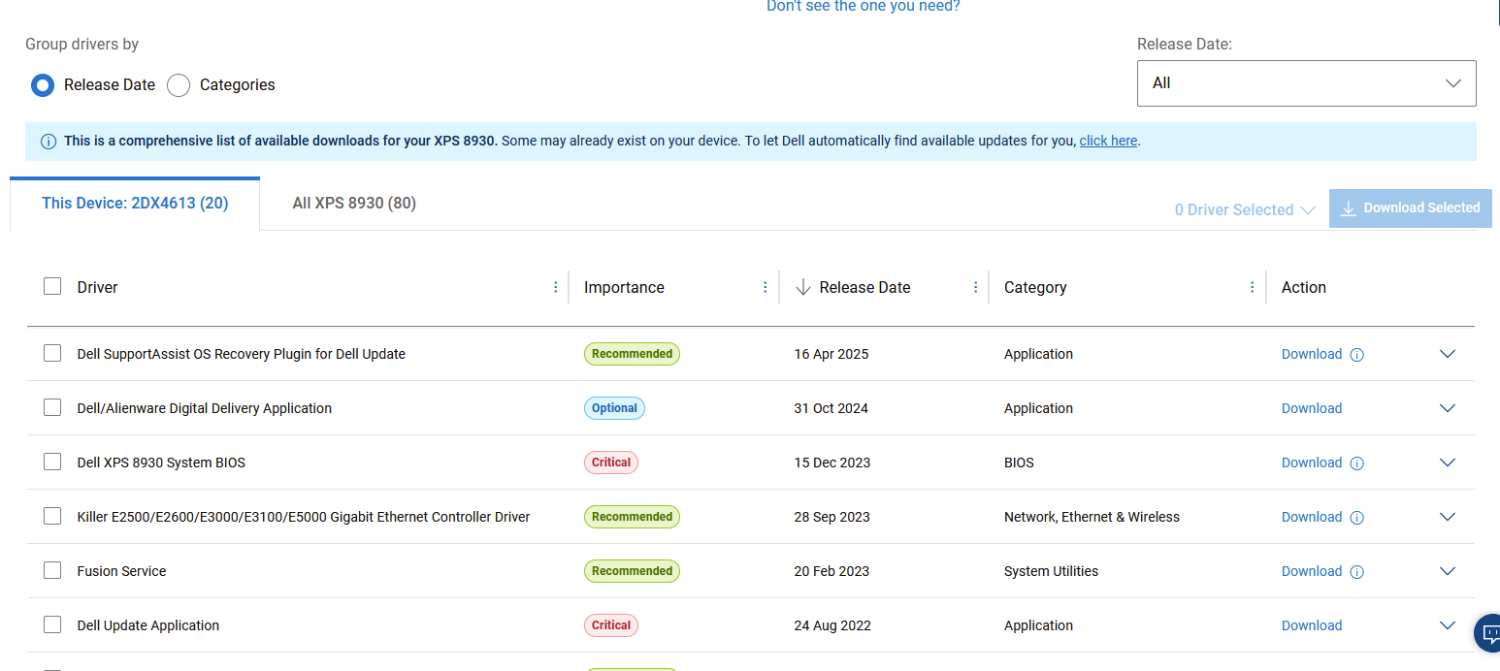Viewport: 1500px width, 671px height.
Task: Tick the select-all checkbox in Driver header
Action: pos(52,286)
